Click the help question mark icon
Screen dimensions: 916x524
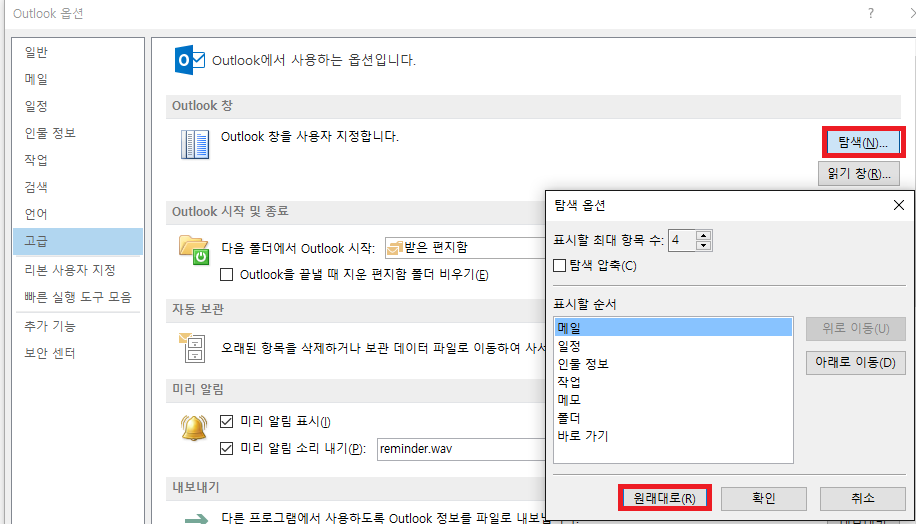[870, 13]
